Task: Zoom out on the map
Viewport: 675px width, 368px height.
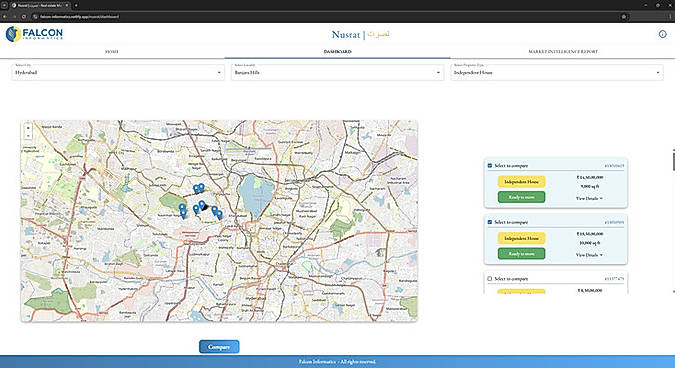Action: pyautogui.click(x=28, y=136)
